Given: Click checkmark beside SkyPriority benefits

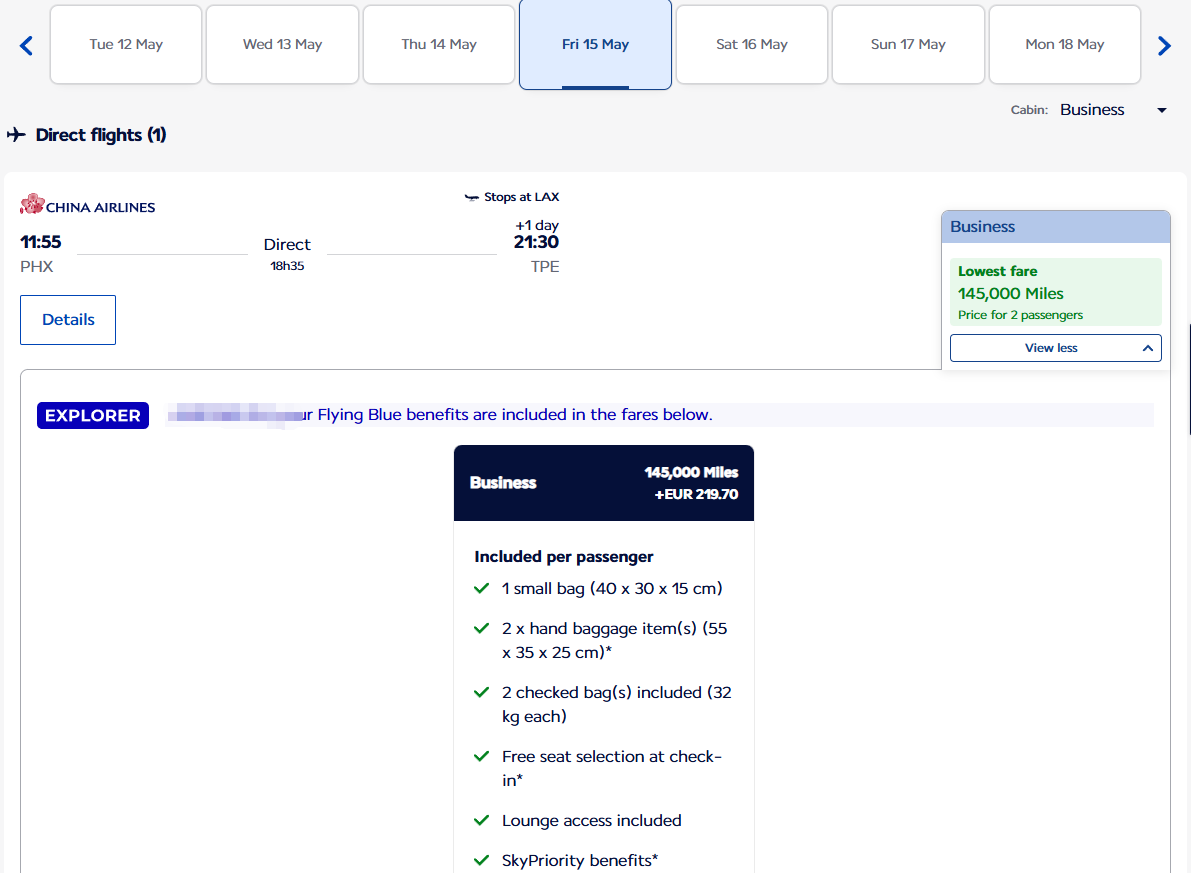Looking at the screenshot, I should point(481,860).
